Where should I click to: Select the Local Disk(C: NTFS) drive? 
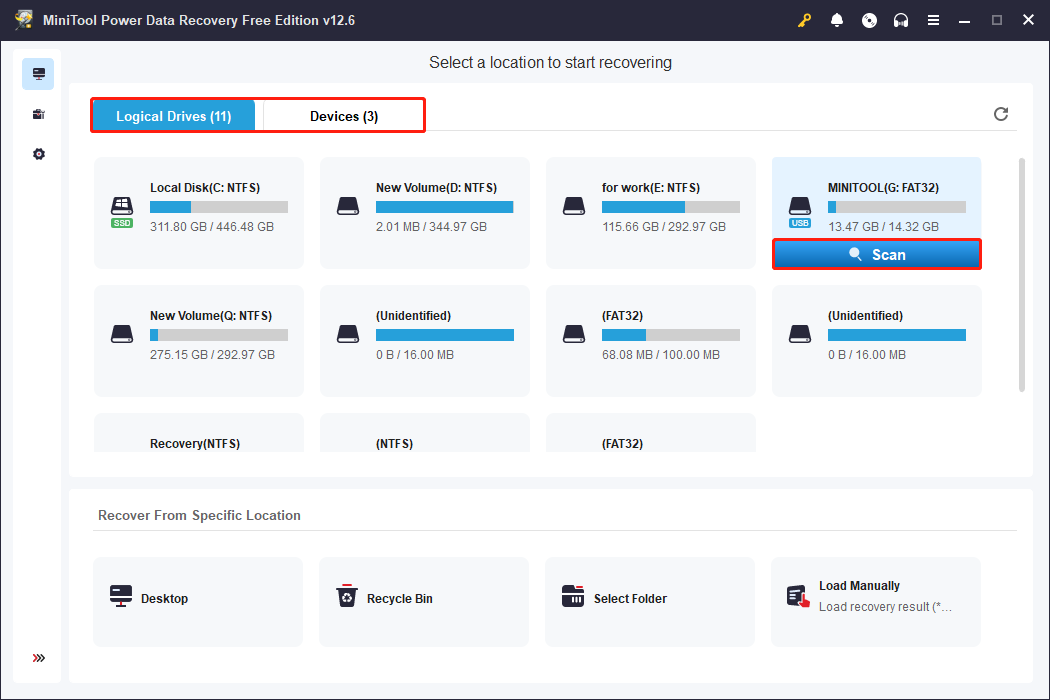click(199, 213)
